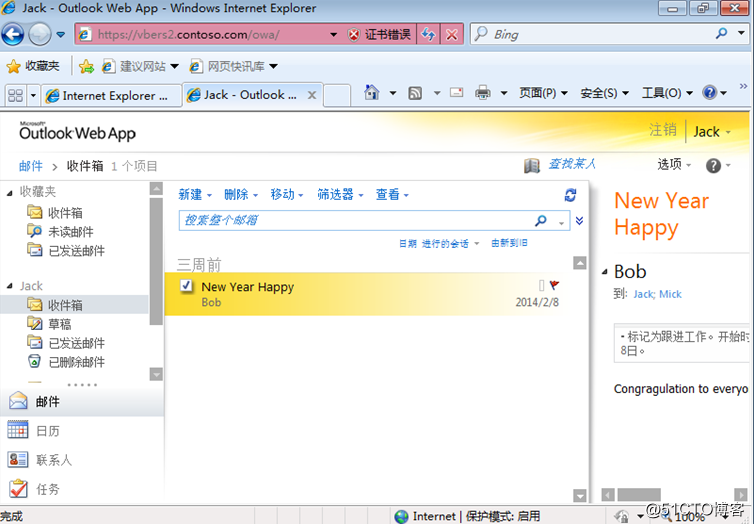754x528 pixels.
Task: Collapse the 收藏夹 favorites folder group
Action: [x=10, y=193]
